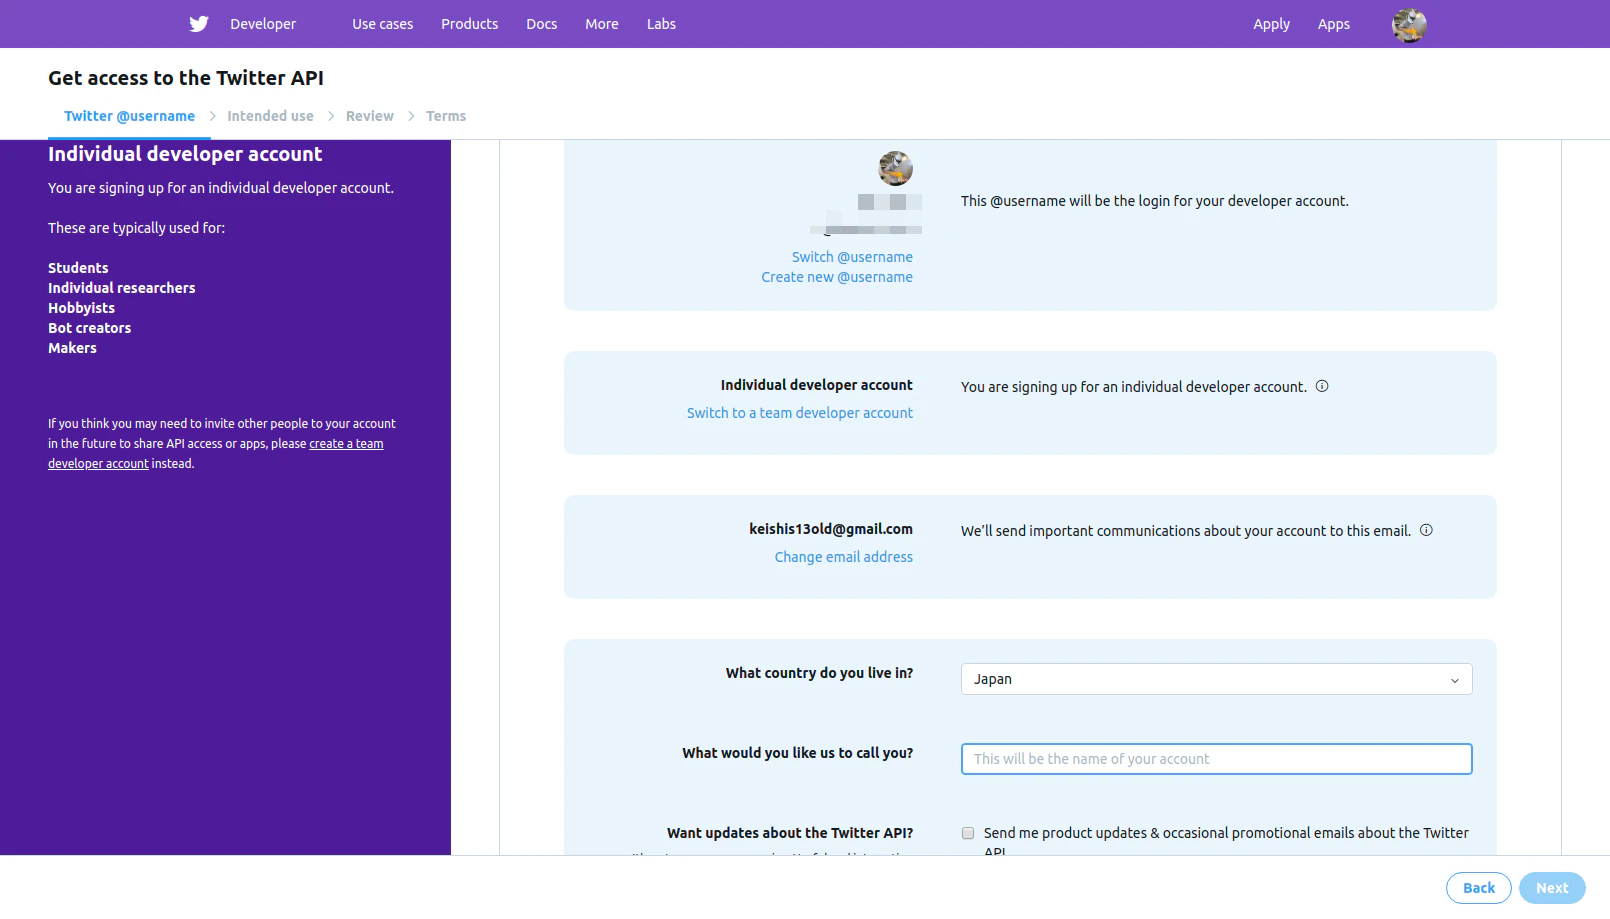The height and width of the screenshot is (919, 1610).
Task: Click the 'Get access to the Twitter API' heading
Action: click(186, 78)
